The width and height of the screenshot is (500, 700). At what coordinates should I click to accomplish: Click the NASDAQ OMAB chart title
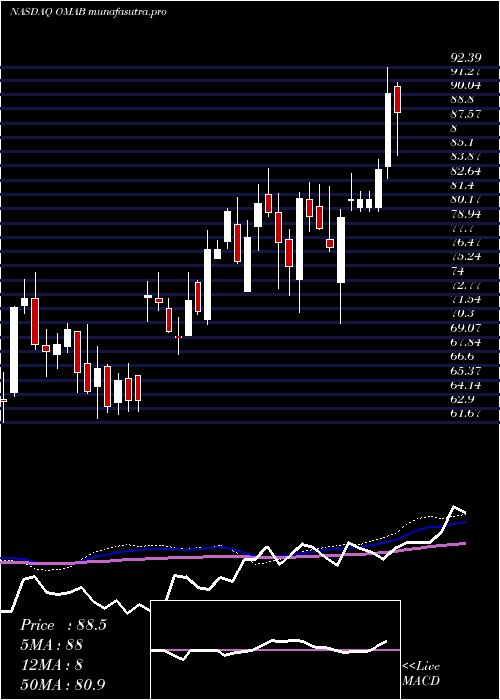tap(88, 12)
